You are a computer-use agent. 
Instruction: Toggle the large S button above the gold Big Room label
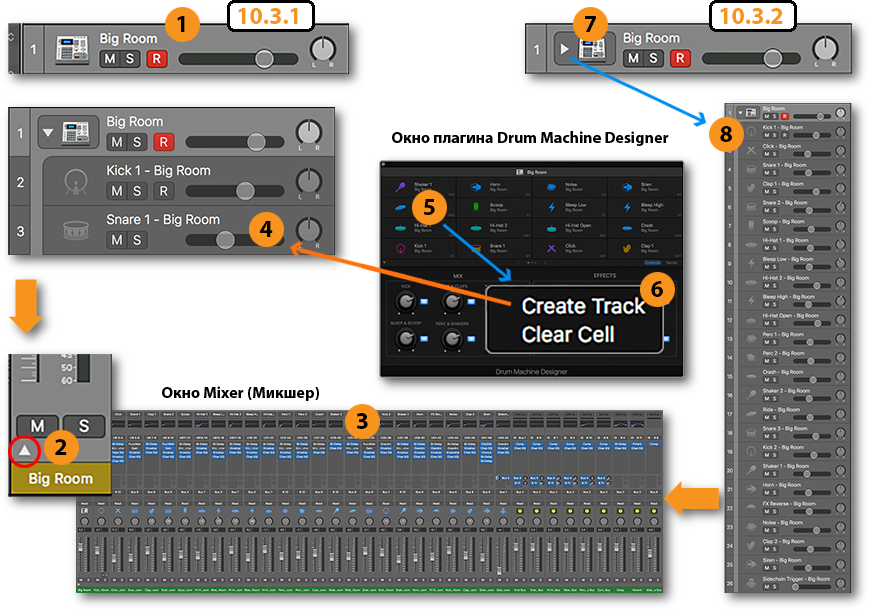(x=84, y=426)
